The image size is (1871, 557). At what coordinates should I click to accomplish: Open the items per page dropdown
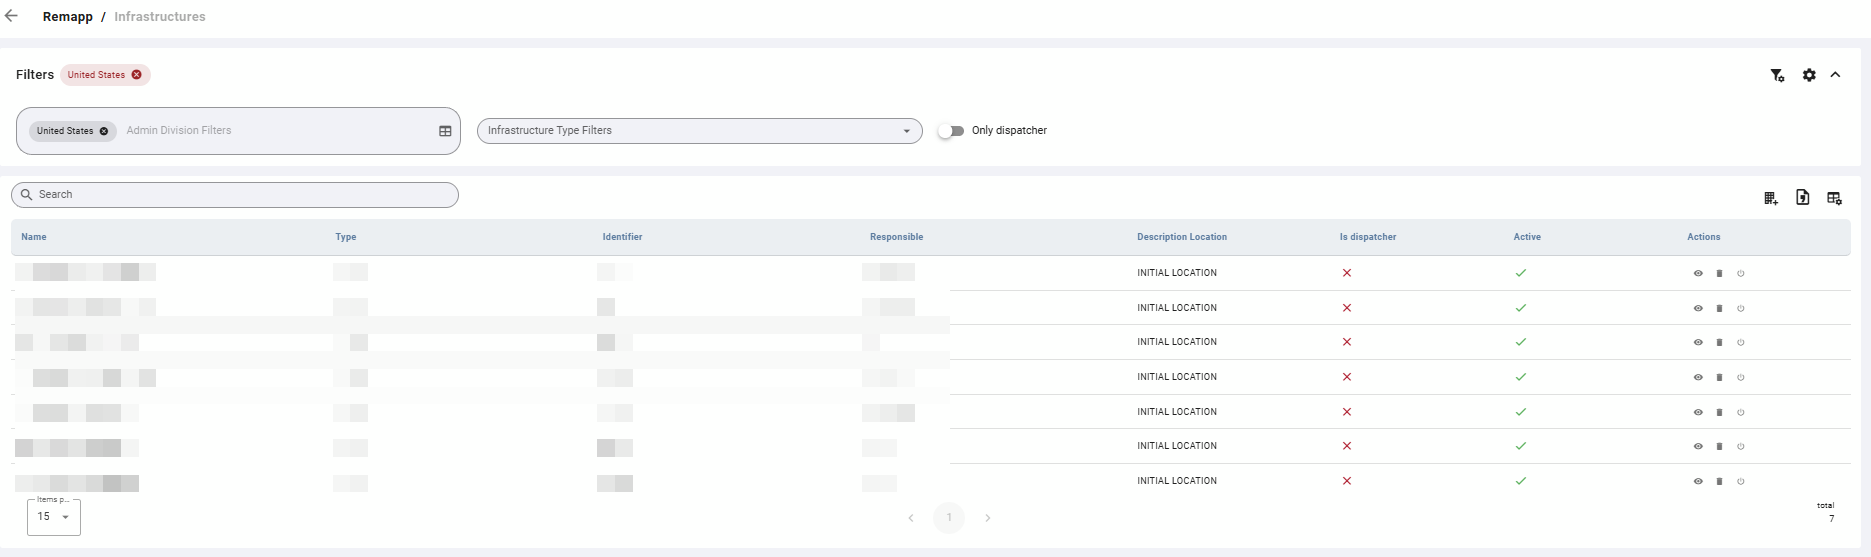pyautogui.click(x=54, y=517)
